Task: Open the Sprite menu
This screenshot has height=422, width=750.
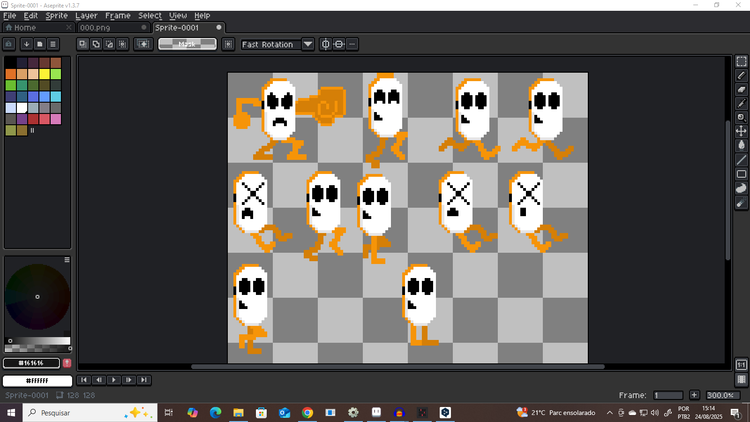Action: pos(56,16)
